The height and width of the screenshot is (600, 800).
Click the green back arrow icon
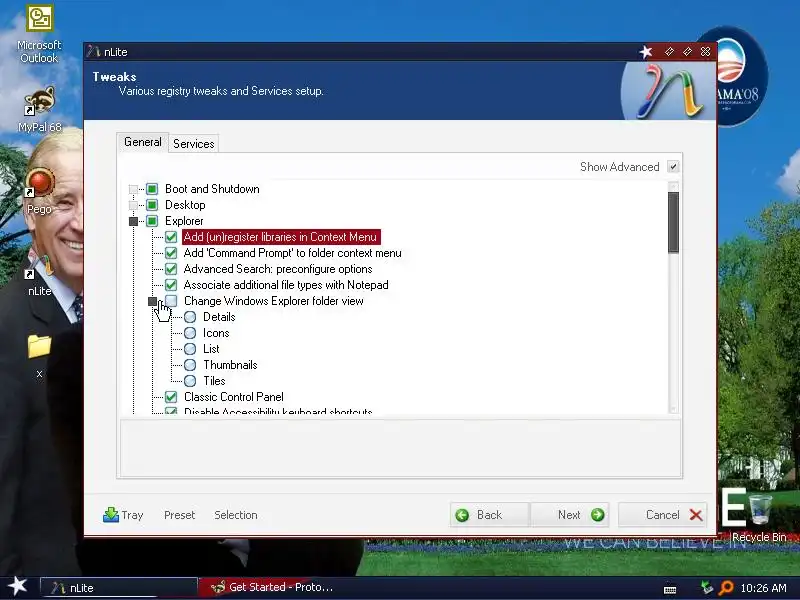462,515
